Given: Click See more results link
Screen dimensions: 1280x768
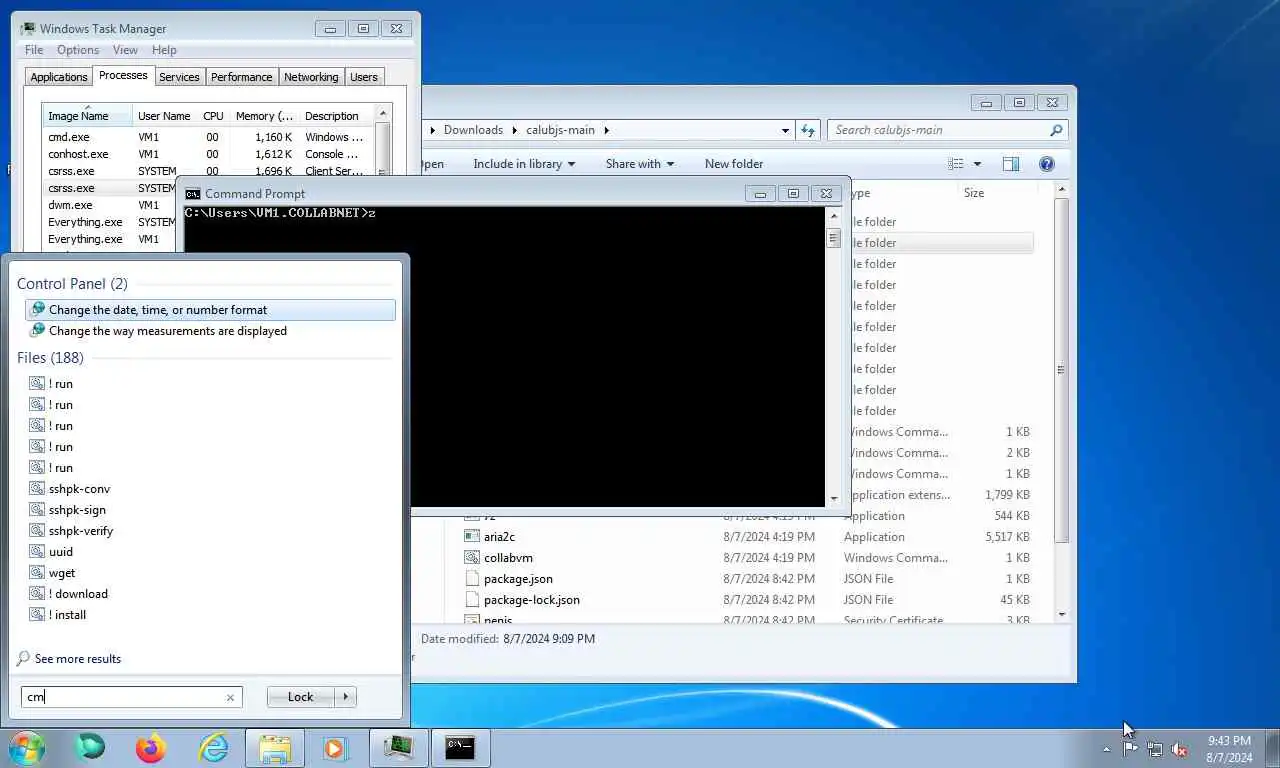Looking at the screenshot, I should tap(77, 659).
